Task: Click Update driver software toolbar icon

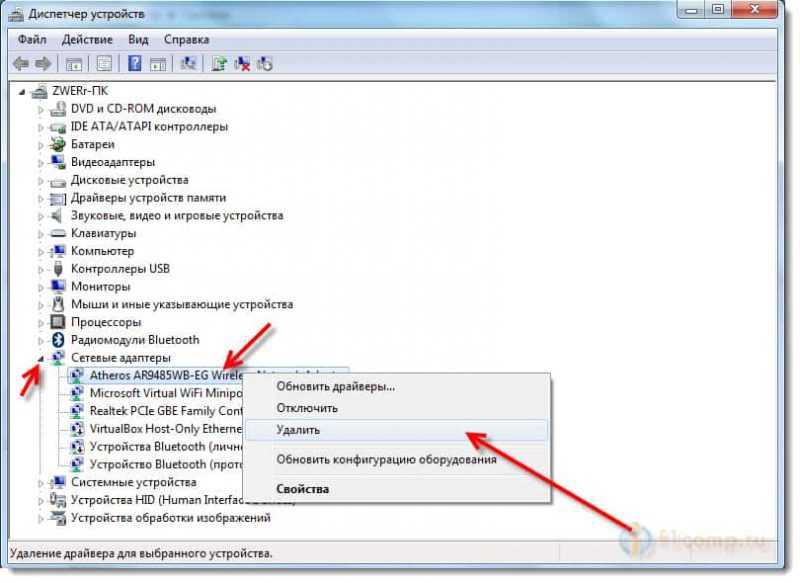Action: 219,64
